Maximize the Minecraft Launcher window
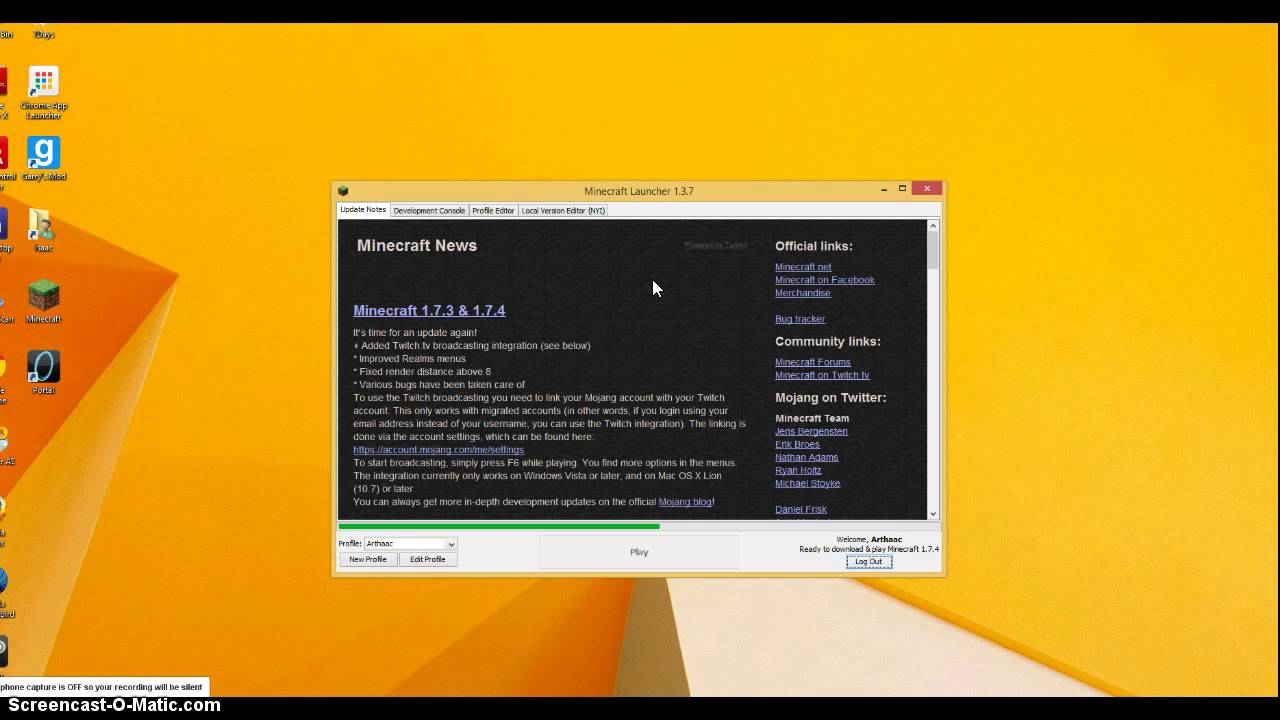This screenshot has height=720, width=1280. 902,189
